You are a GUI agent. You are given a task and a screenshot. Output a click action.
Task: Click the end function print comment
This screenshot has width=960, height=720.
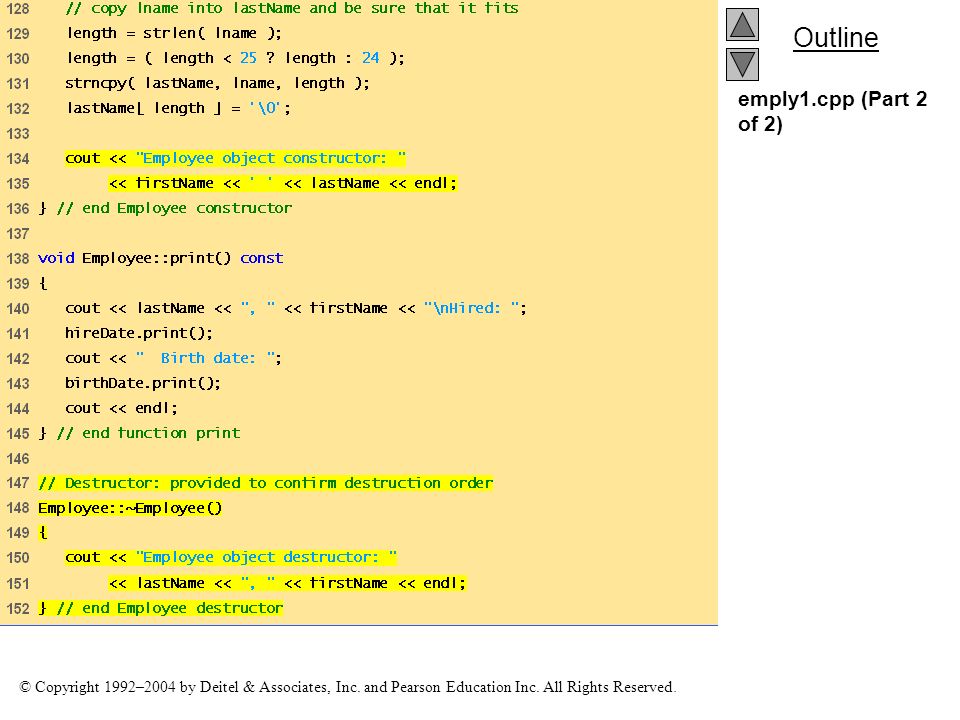point(148,433)
